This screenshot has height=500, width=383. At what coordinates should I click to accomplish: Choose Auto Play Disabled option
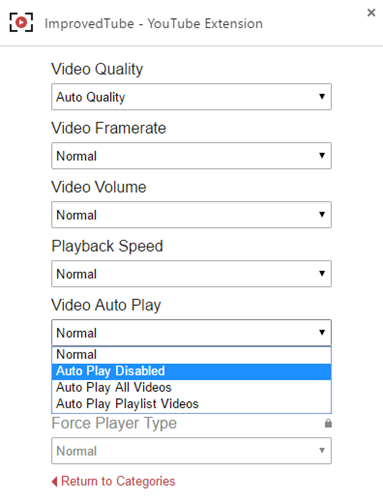coord(191,371)
